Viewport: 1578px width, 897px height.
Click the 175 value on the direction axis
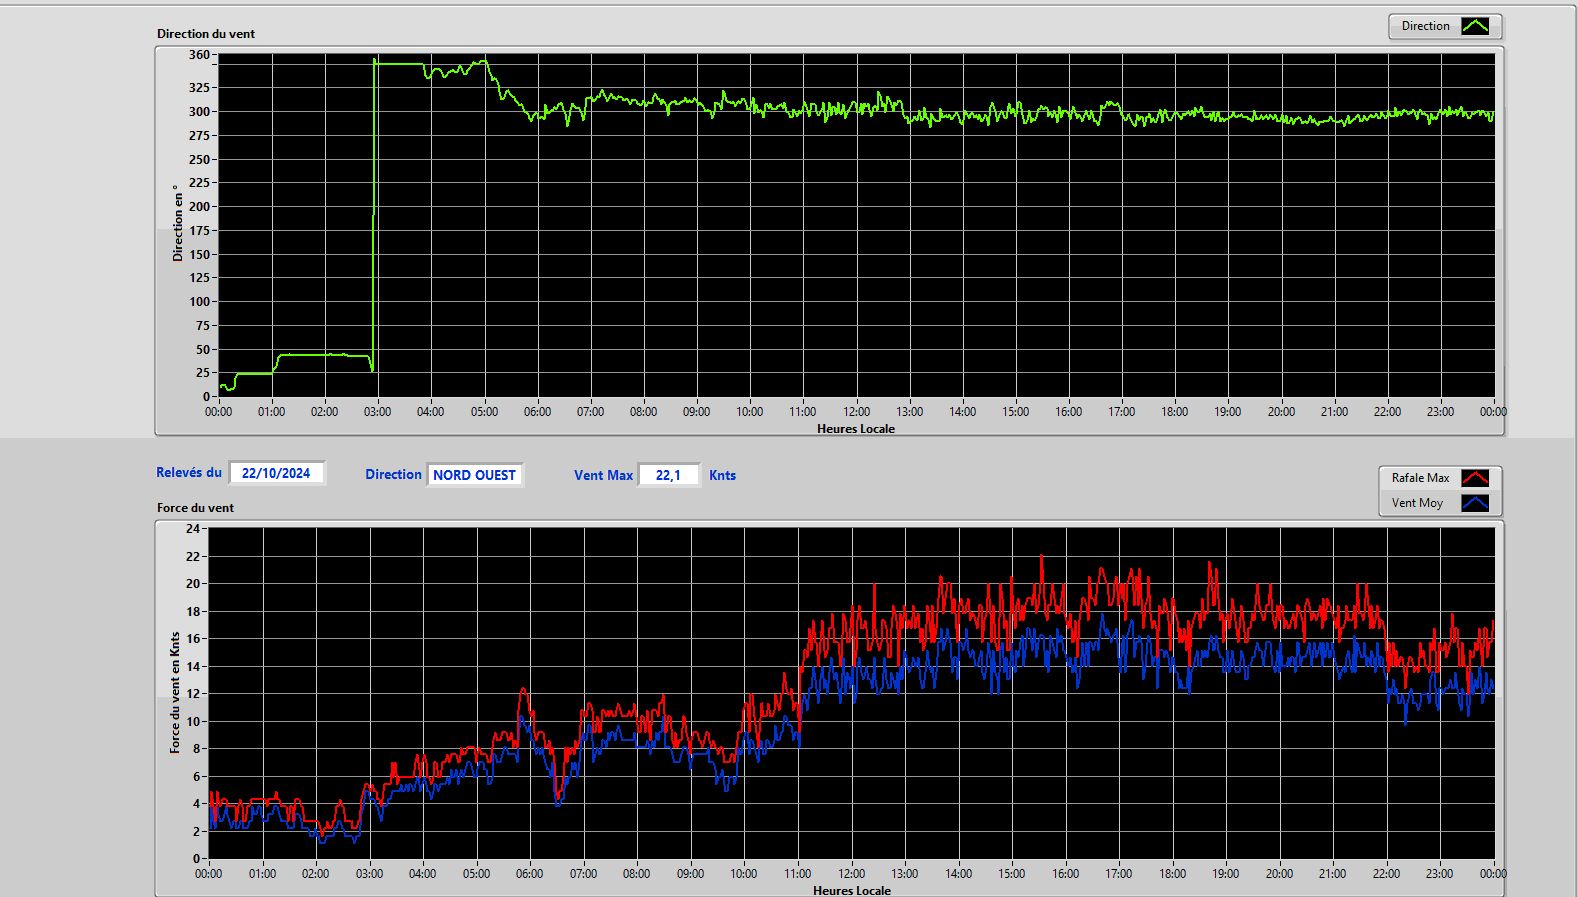click(x=200, y=230)
